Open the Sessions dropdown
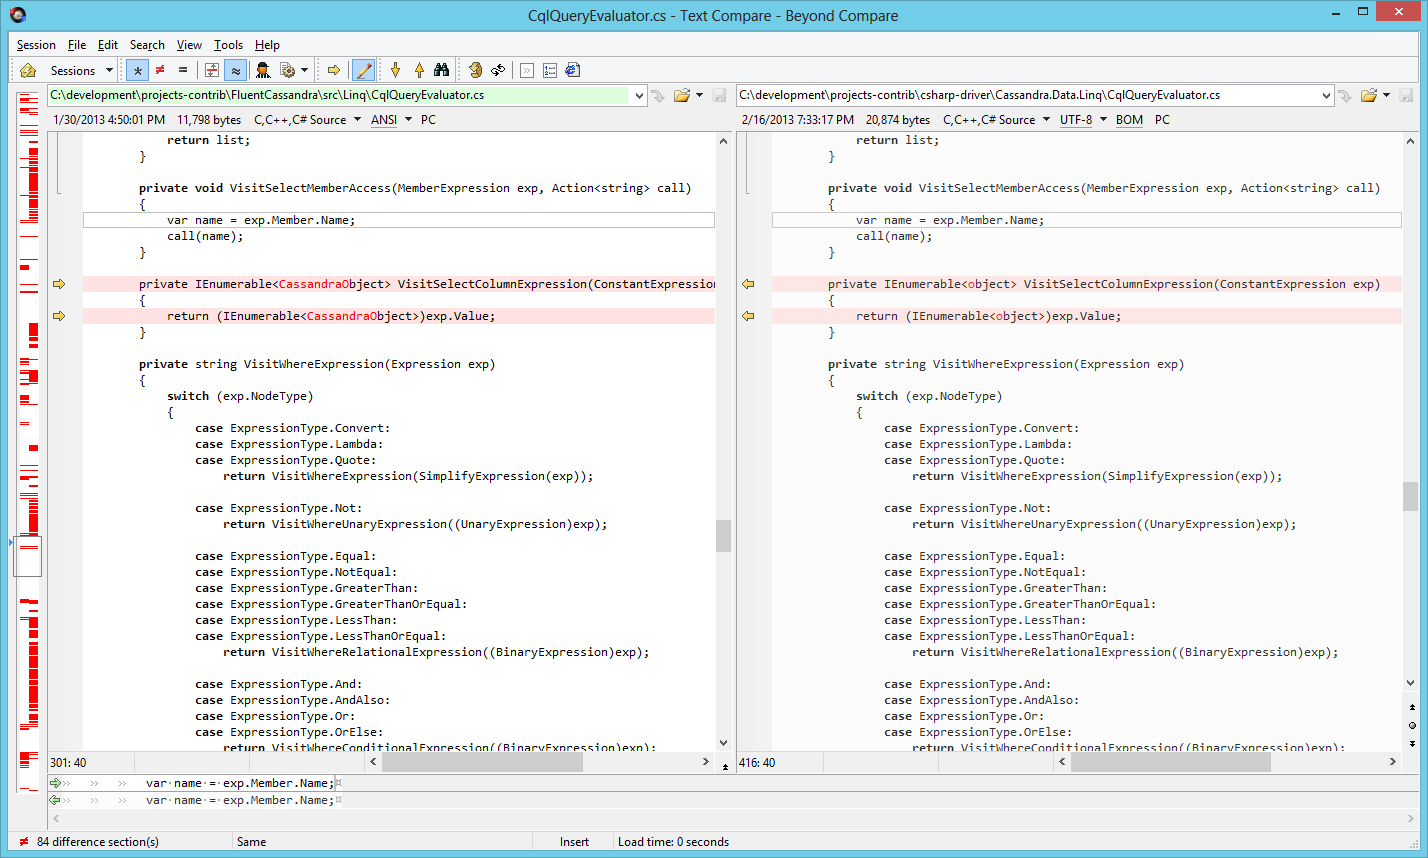Viewport: 1428px width, 858px height. point(81,70)
